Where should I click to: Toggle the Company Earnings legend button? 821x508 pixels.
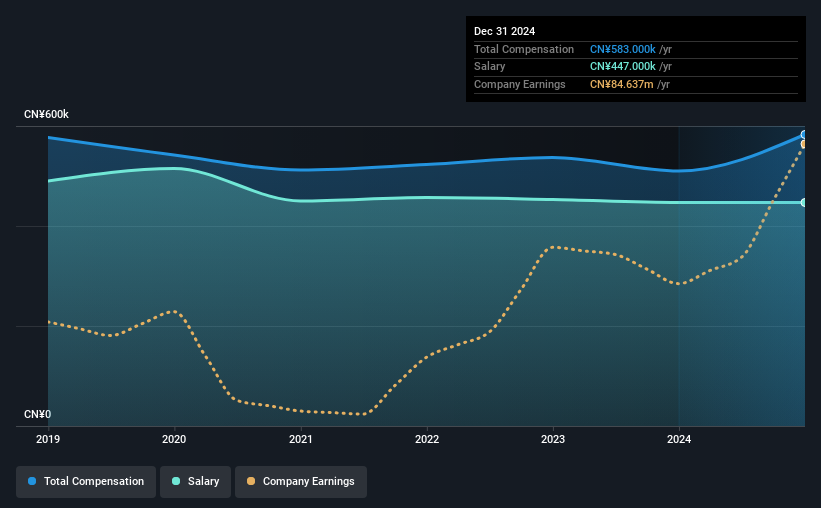[301, 481]
